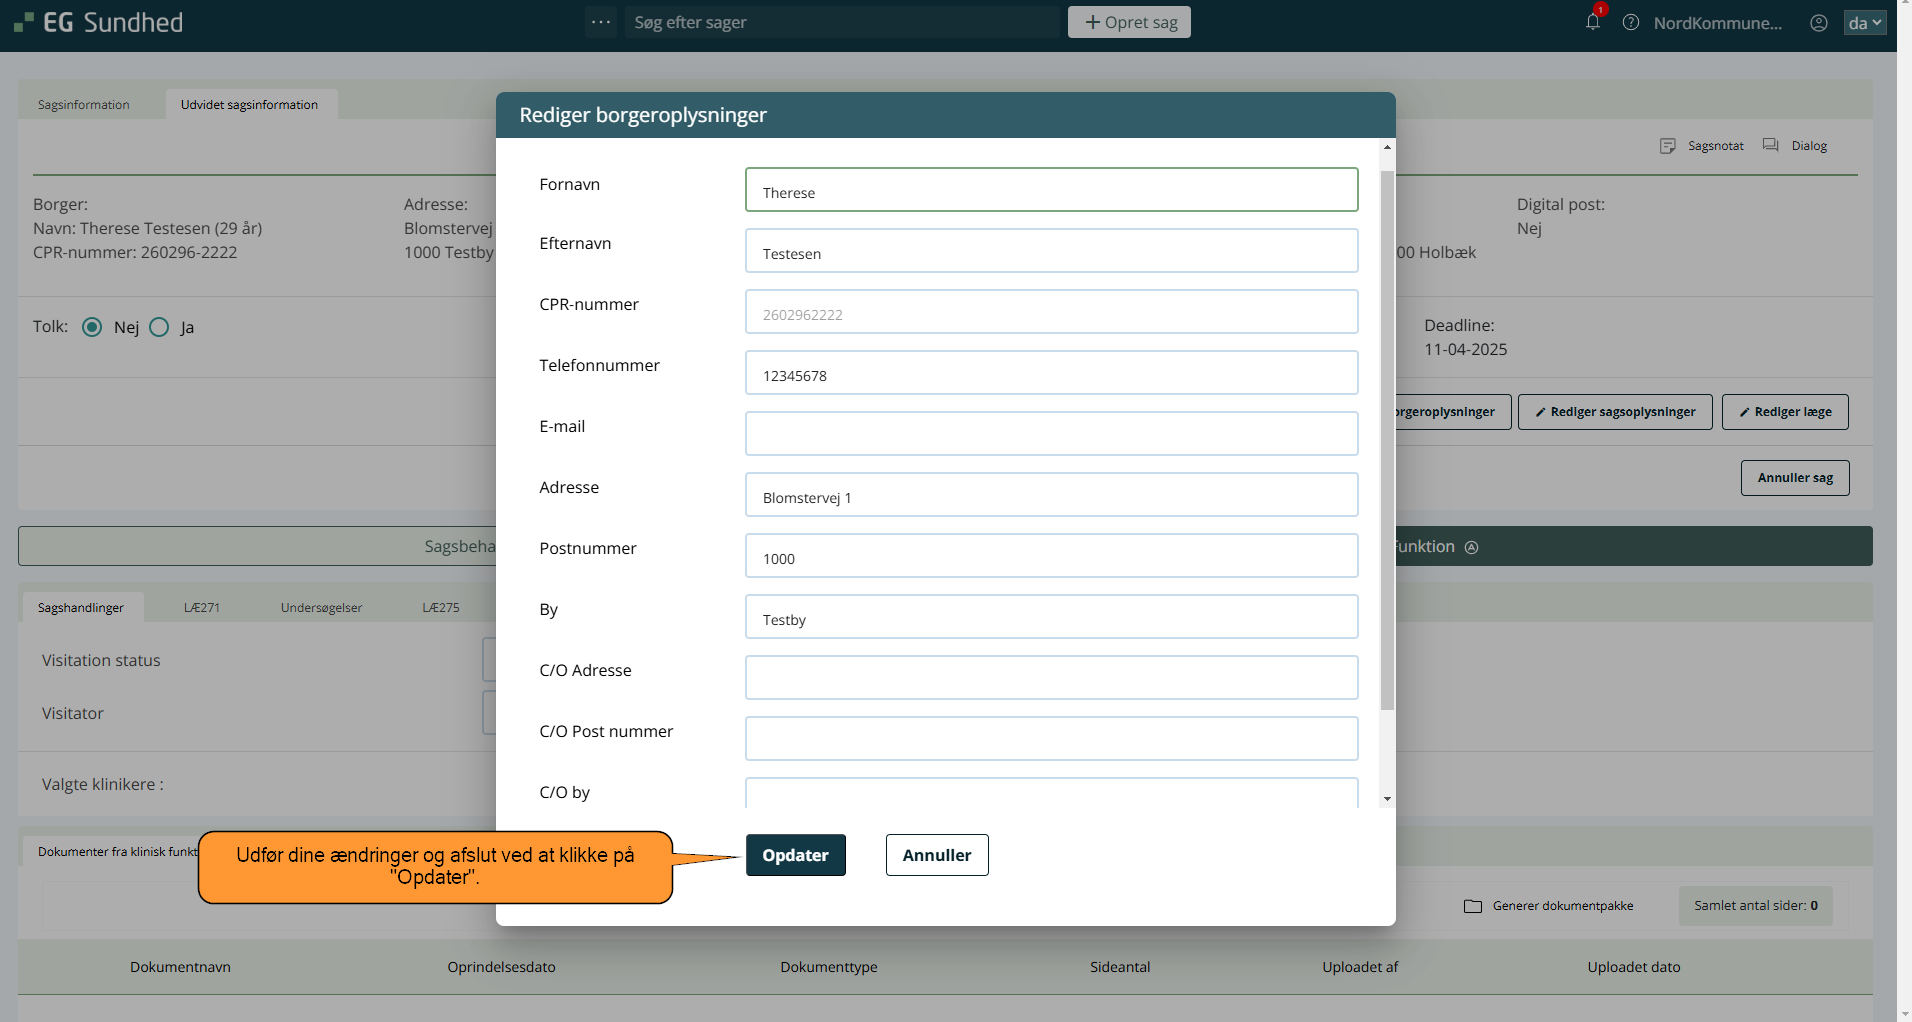Click Annuller in the dialog
1912x1022 pixels.
(936, 855)
